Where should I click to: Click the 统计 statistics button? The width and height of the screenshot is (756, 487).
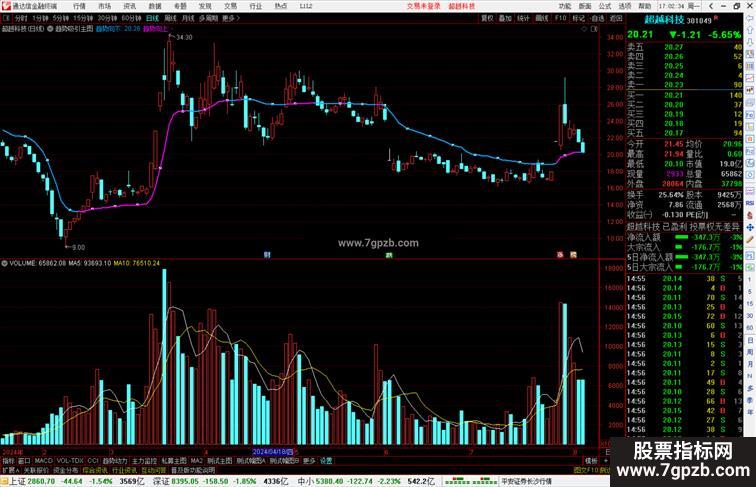click(523, 18)
